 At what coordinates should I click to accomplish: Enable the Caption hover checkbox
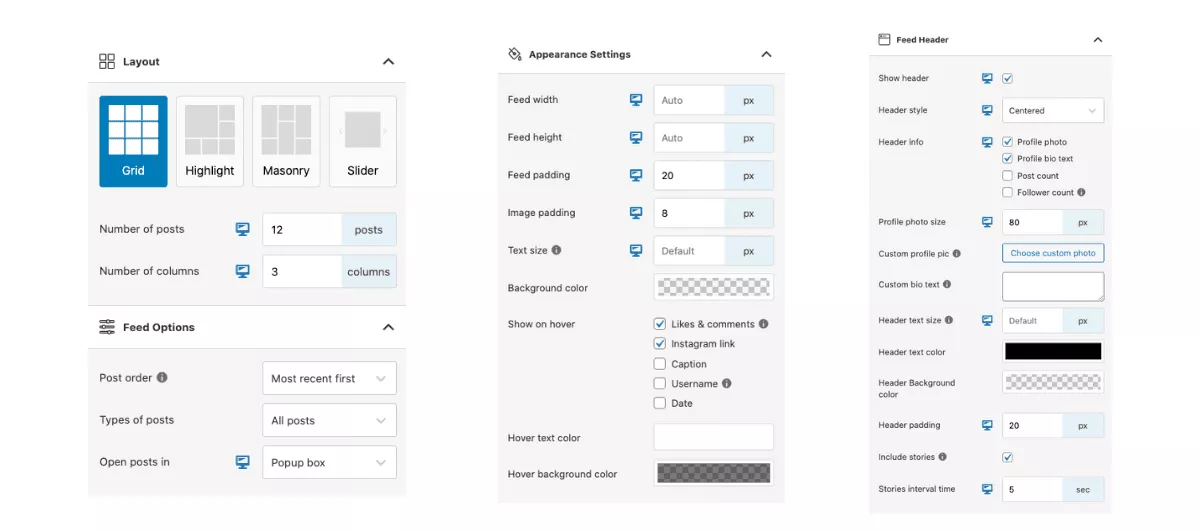tap(660, 364)
